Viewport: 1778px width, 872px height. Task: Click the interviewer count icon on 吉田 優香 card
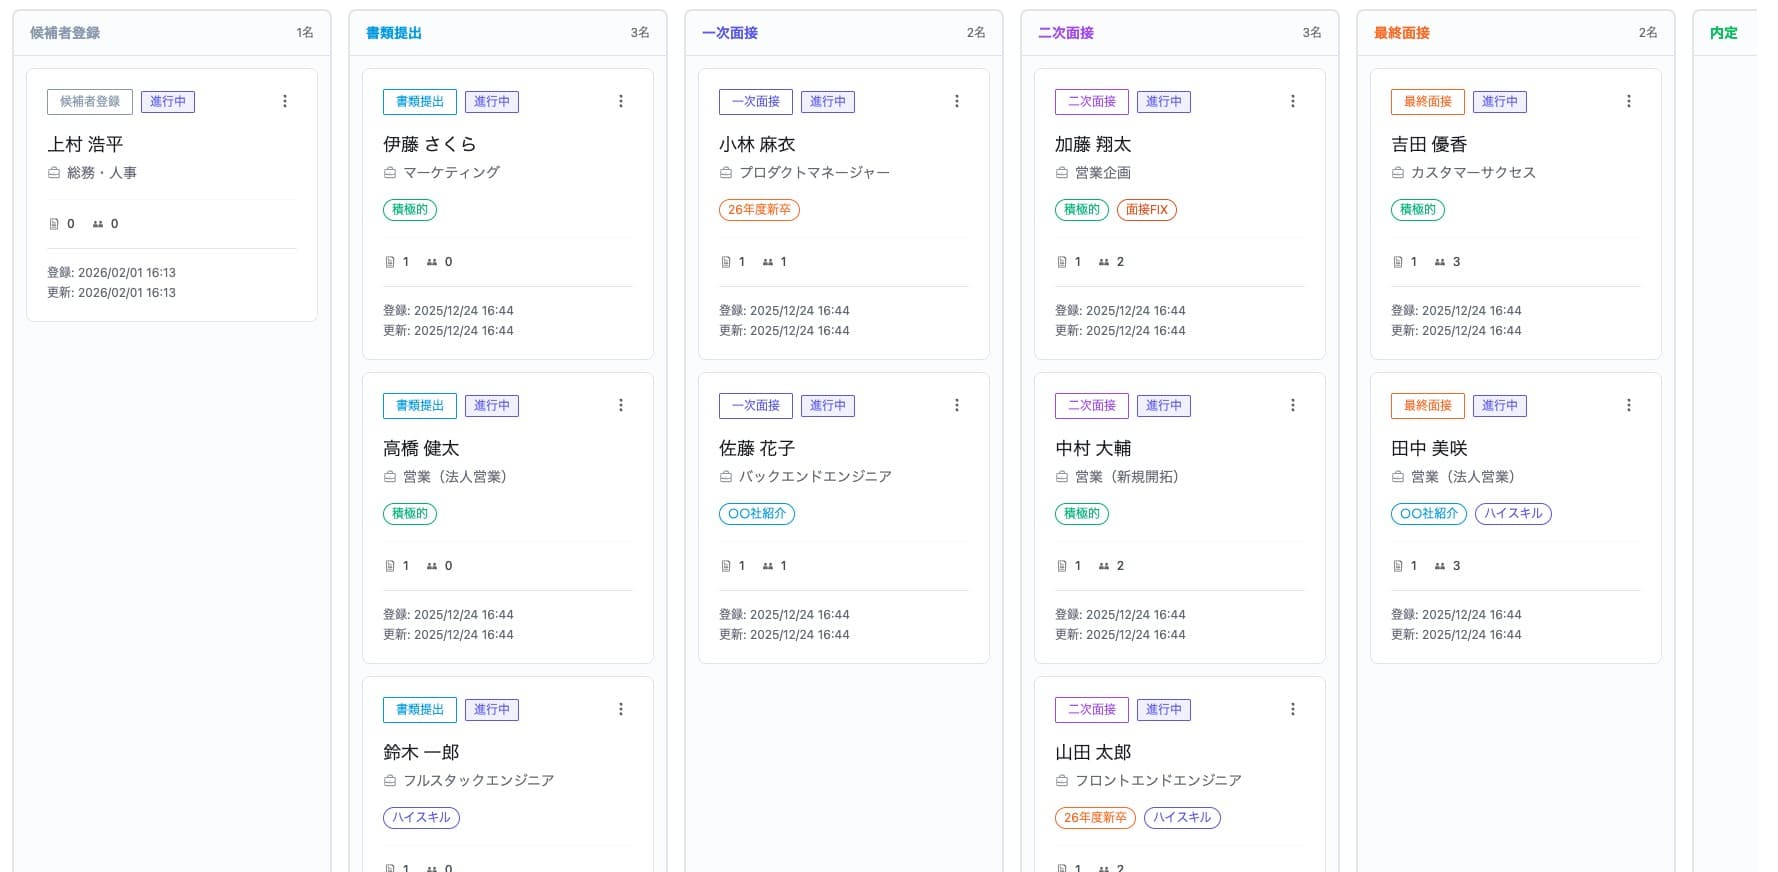[x=1440, y=262]
